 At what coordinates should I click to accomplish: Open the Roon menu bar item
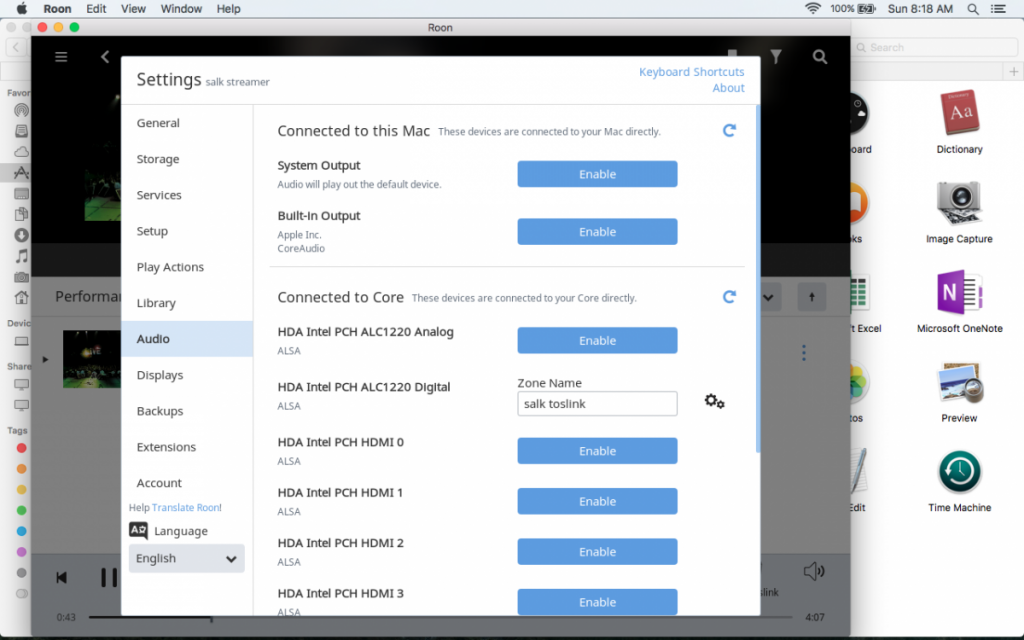[x=57, y=9]
